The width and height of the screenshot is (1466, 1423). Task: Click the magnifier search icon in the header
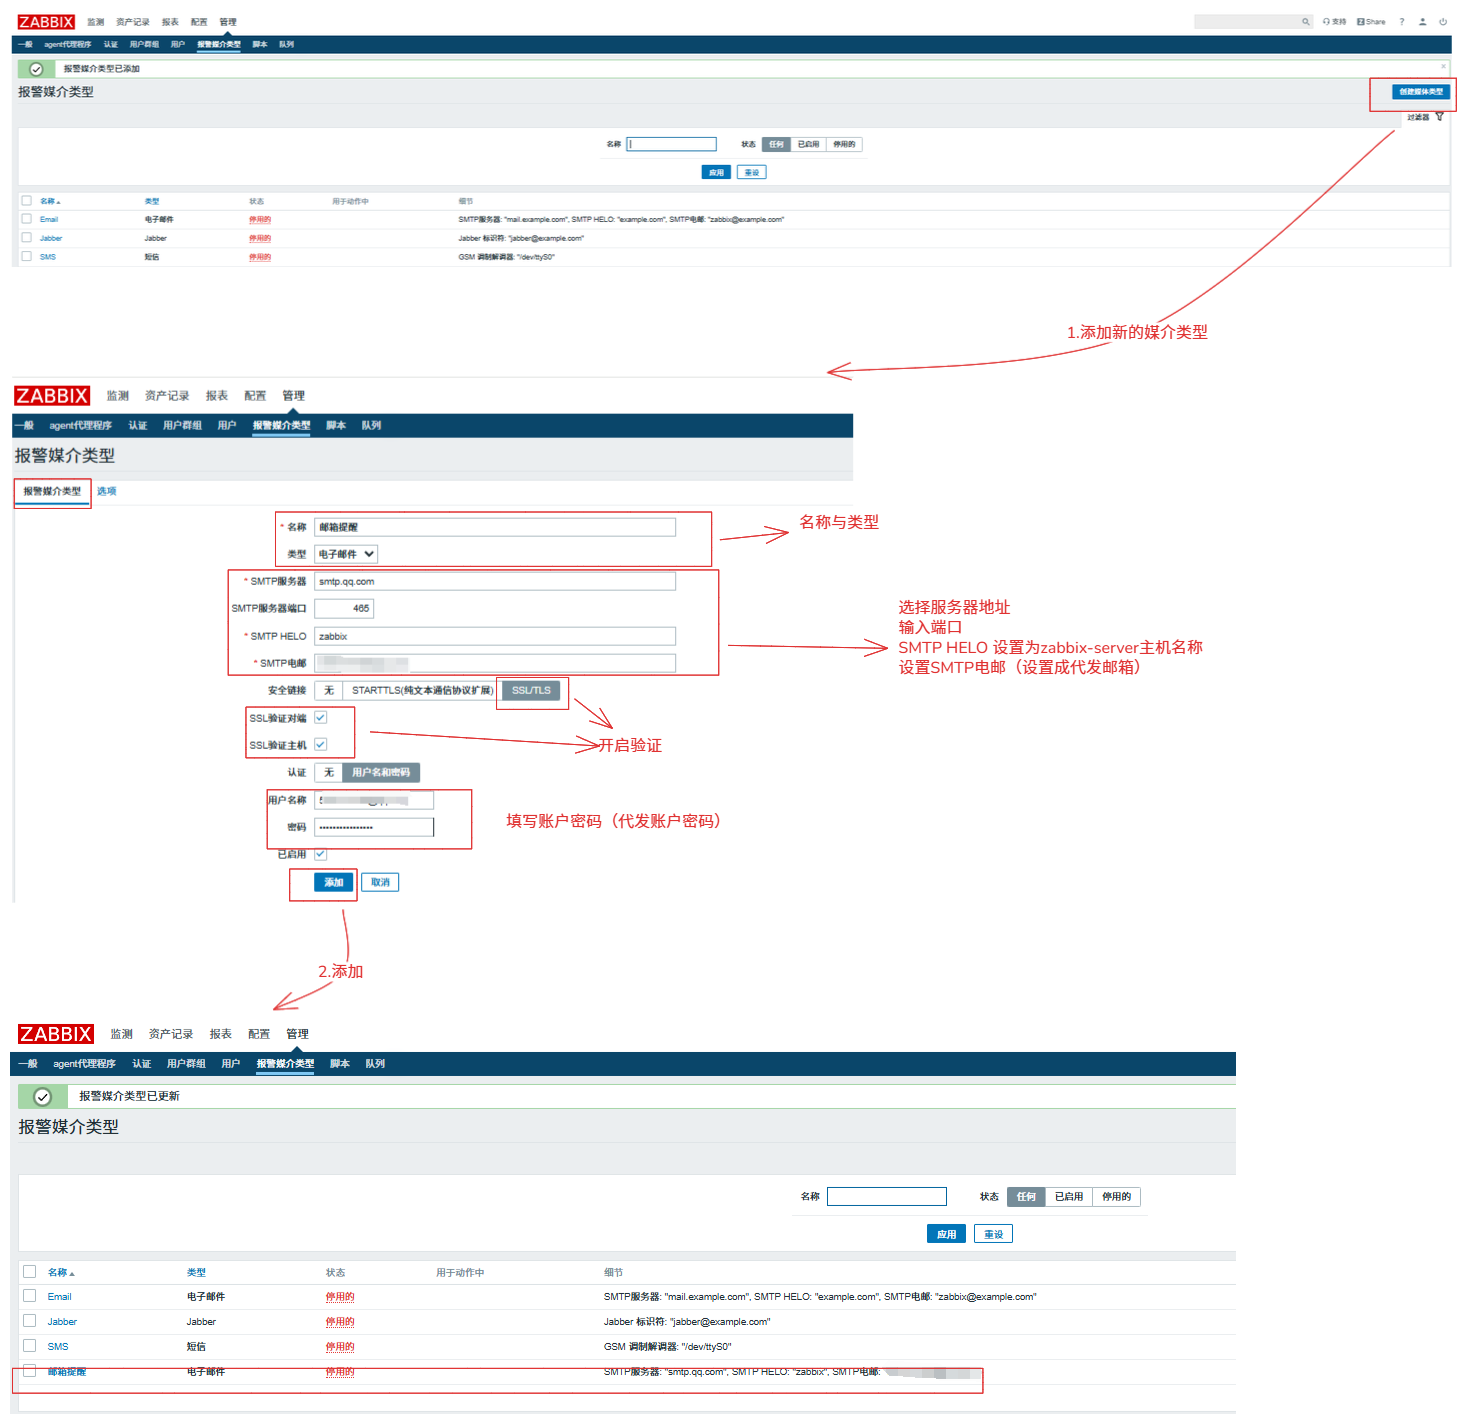click(1305, 22)
